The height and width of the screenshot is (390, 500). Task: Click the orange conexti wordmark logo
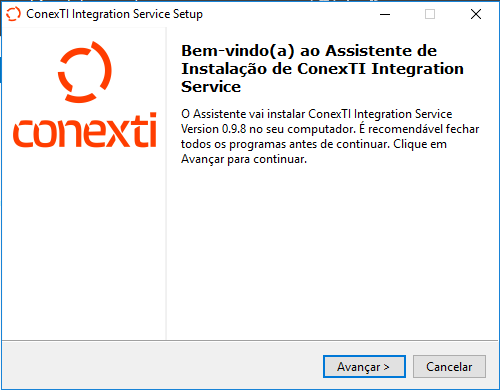85,130
